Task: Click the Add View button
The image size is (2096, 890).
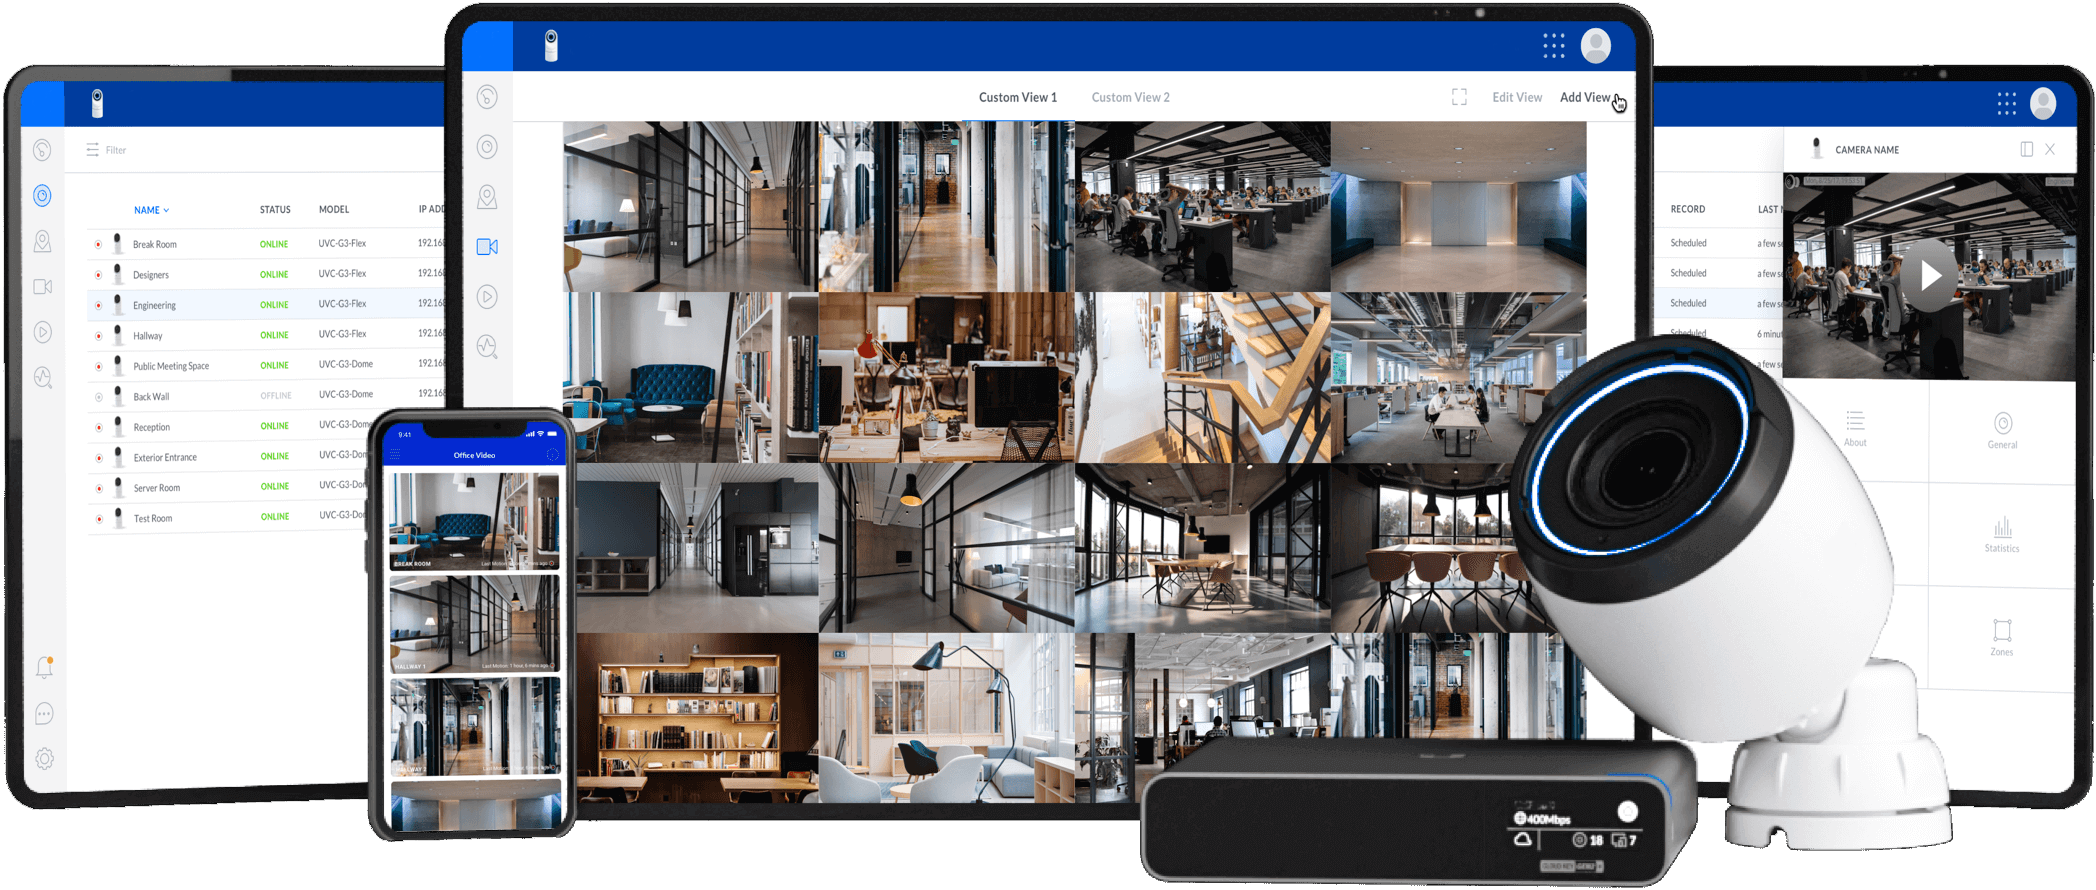Action: pyautogui.click(x=1585, y=97)
